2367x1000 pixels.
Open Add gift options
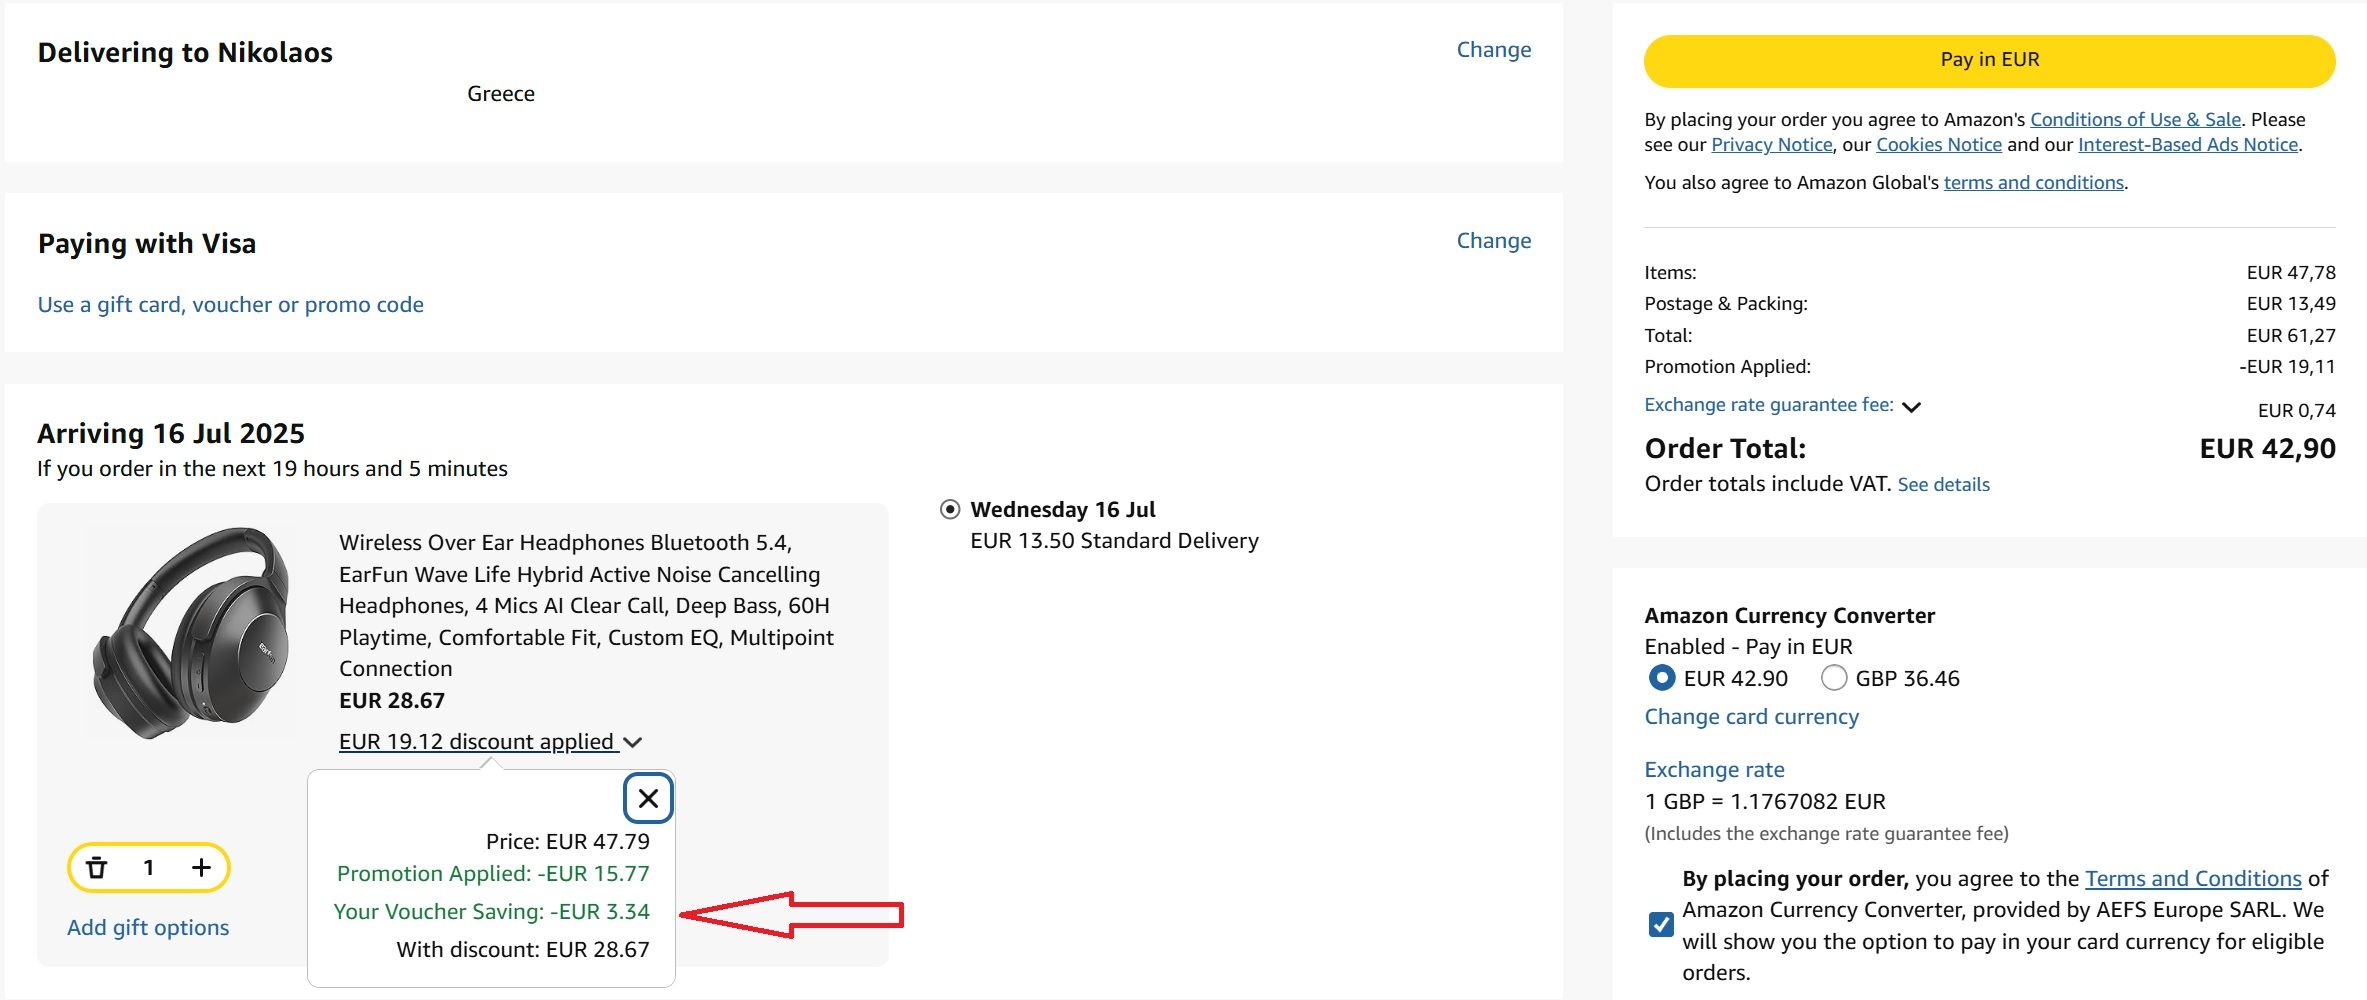point(148,928)
